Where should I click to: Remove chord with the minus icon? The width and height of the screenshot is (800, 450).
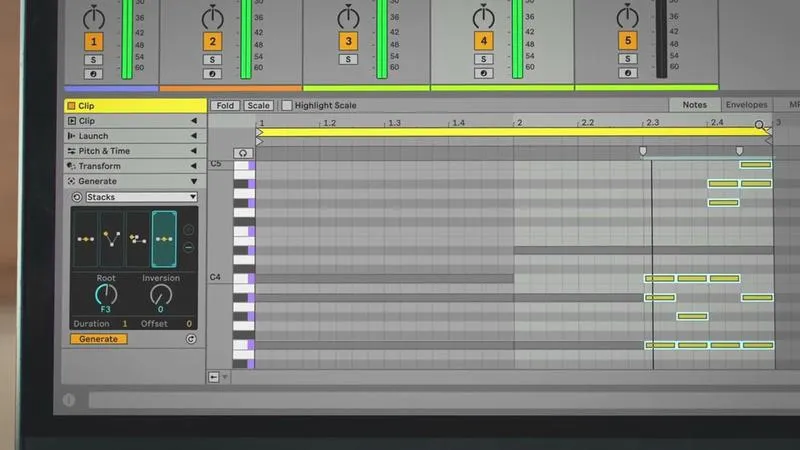[x=188, y=247]
